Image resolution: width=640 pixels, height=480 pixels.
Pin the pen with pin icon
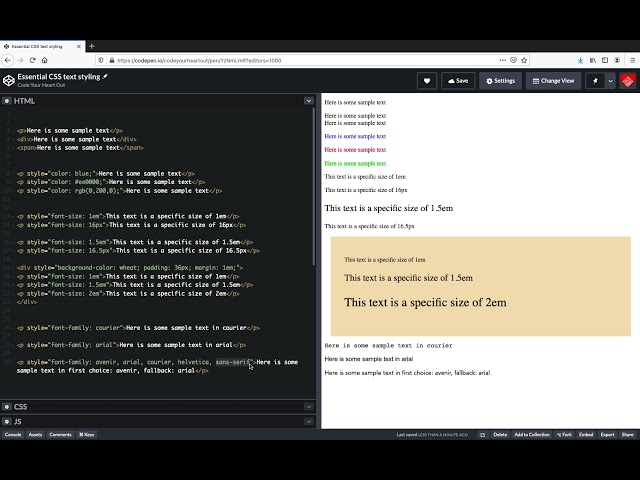pos(595,81)
